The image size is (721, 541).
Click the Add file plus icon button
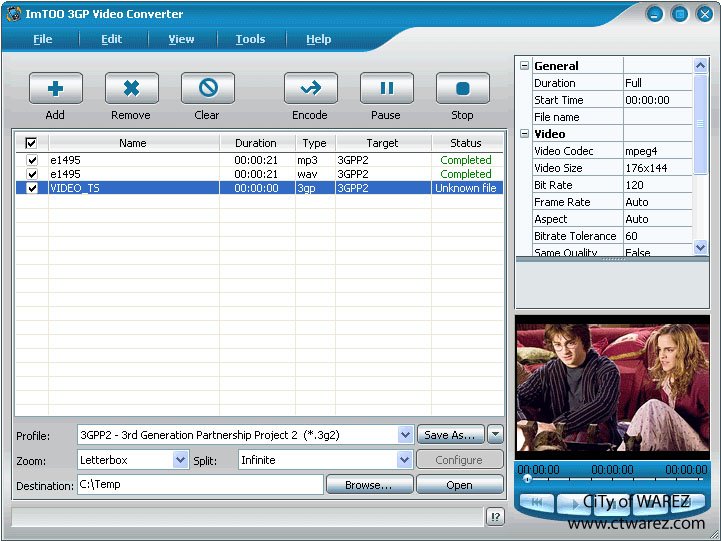56,88
